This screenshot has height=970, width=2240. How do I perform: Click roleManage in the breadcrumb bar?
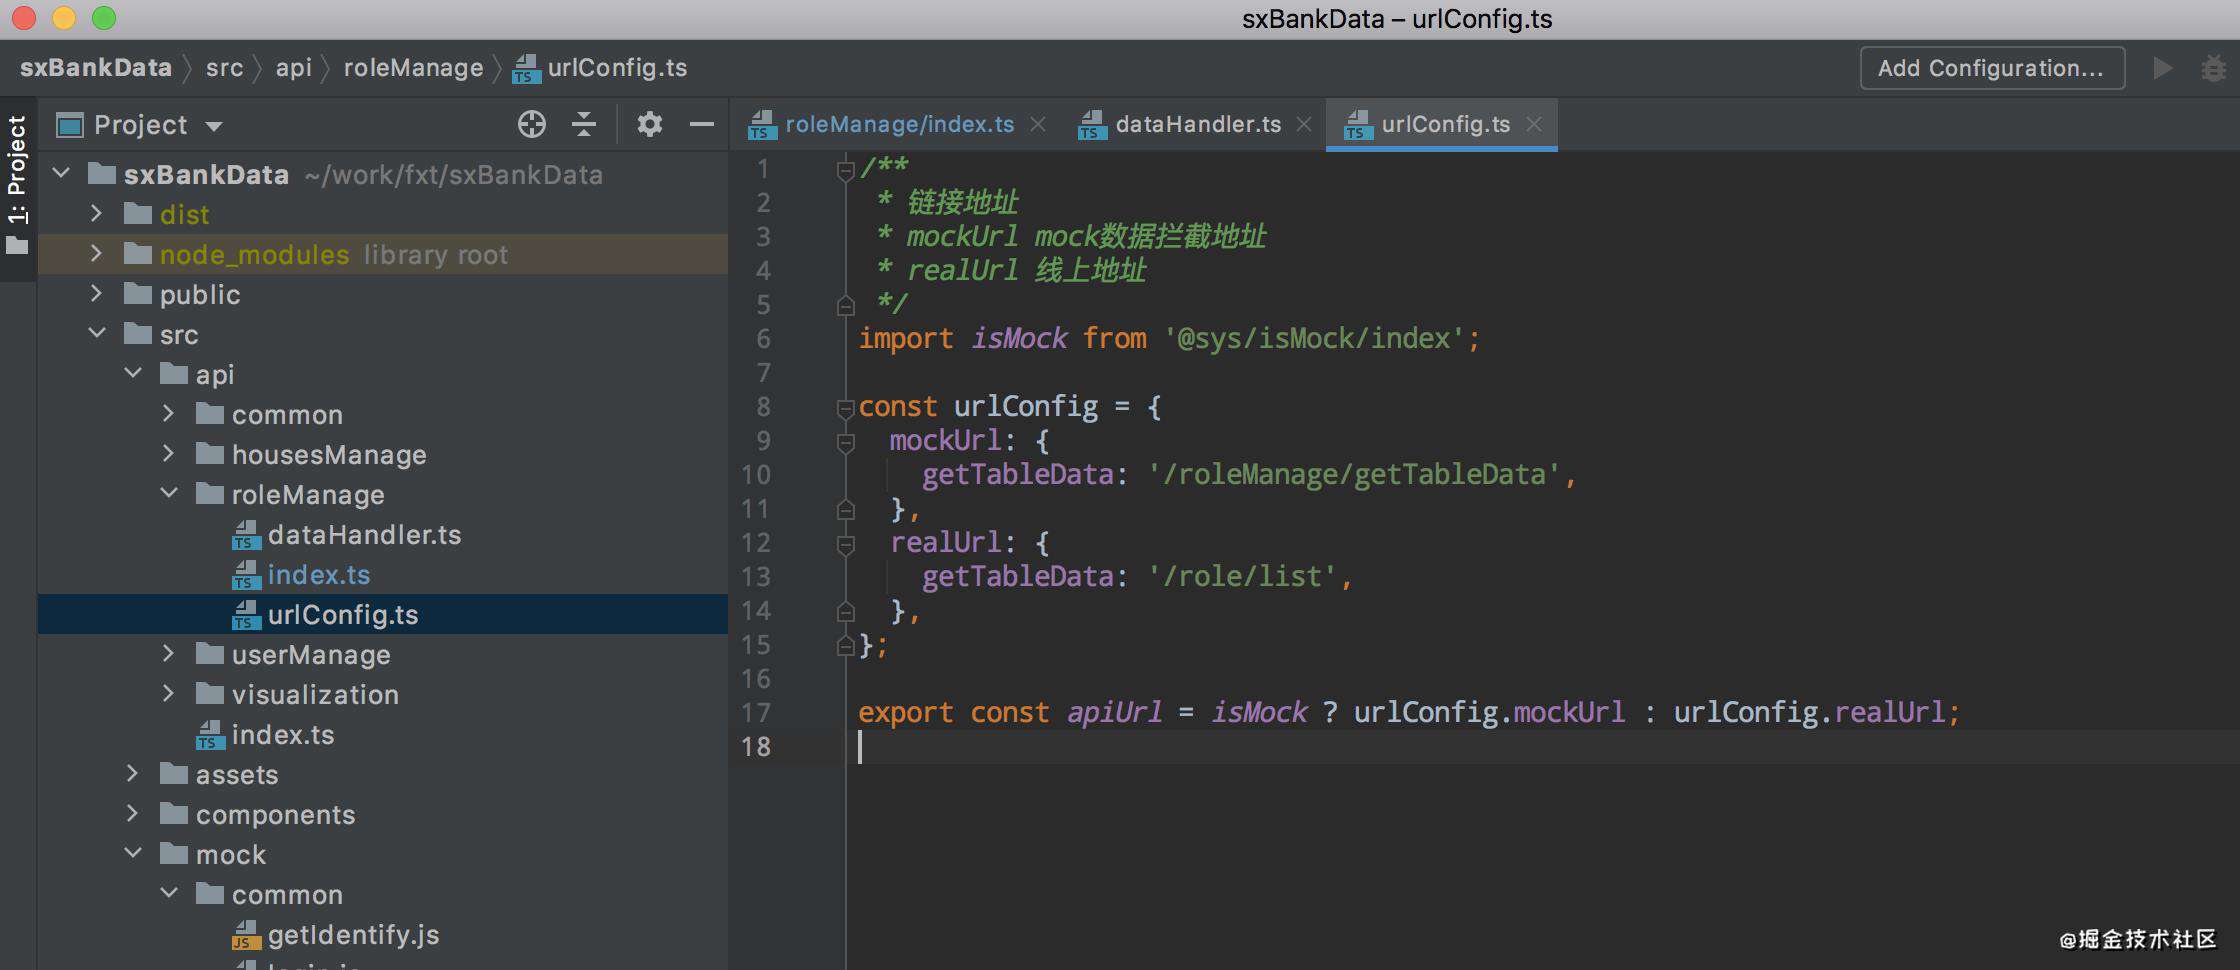coord(413,68)
